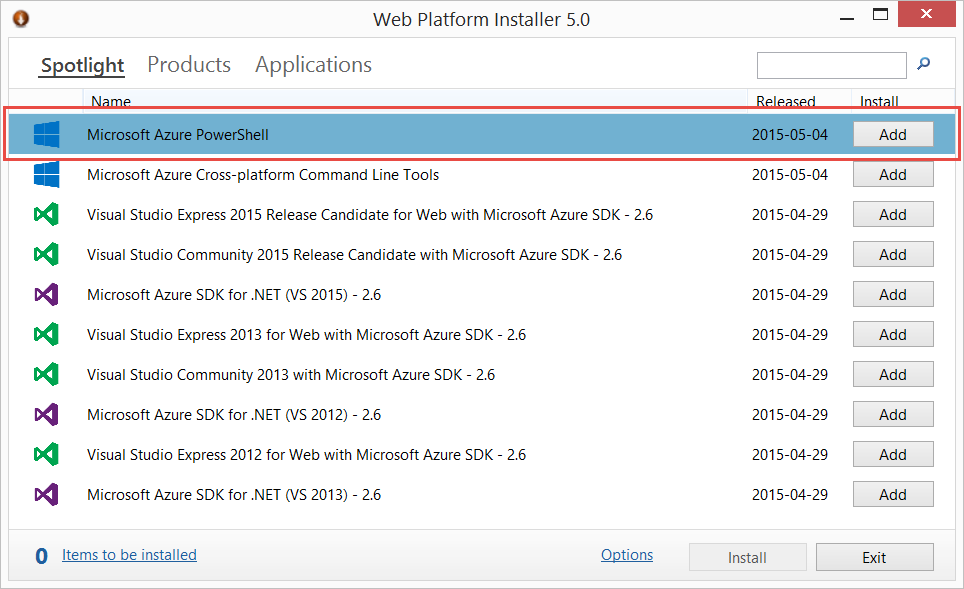The height and width of the screenshot is (589, 964).
Task: Click icon for Visual Studio Express 2015 RC for Web
Action: [x=46, y=215]
